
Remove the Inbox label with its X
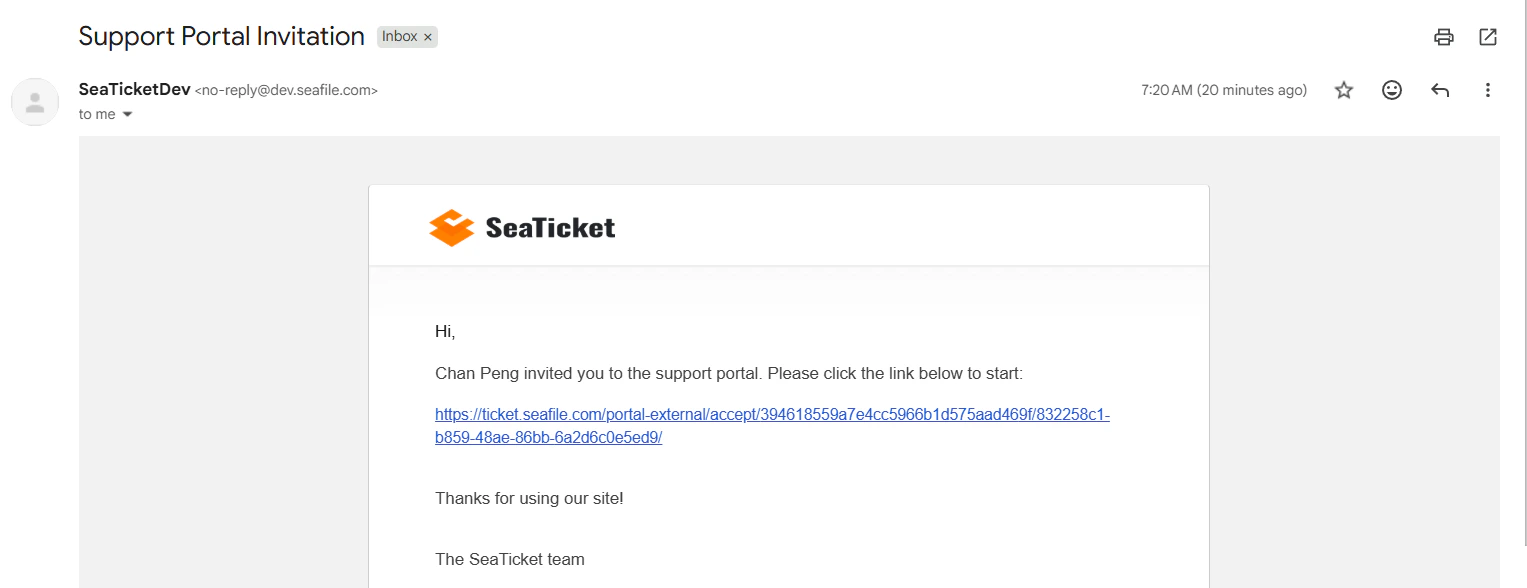pyautogui.click(x=428, y=37)
